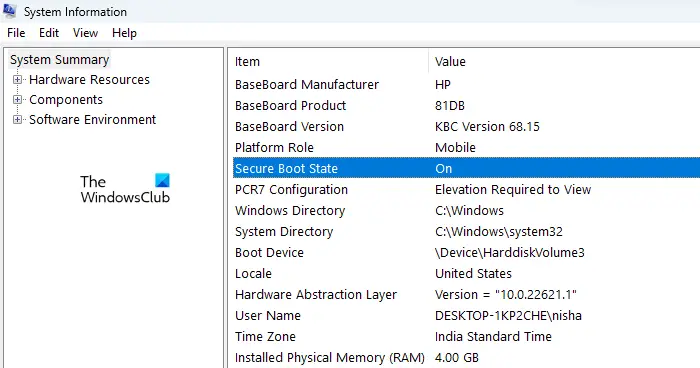Click the value HP
Image resolution: width=700 pixels, height=368 pixels.
tap(443, 85)
